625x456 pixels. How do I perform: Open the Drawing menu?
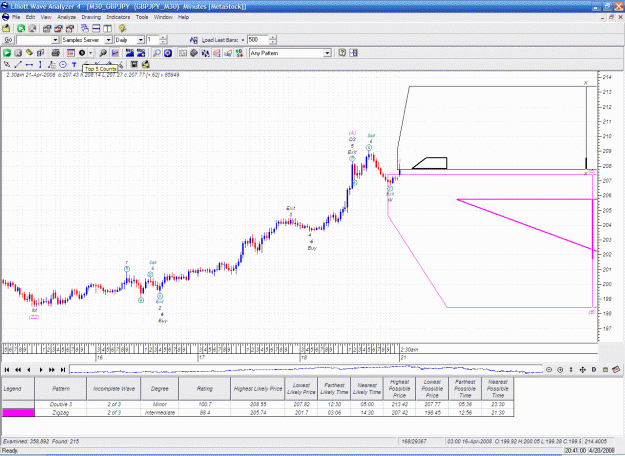pyautogui.click(x=91, y=17)
